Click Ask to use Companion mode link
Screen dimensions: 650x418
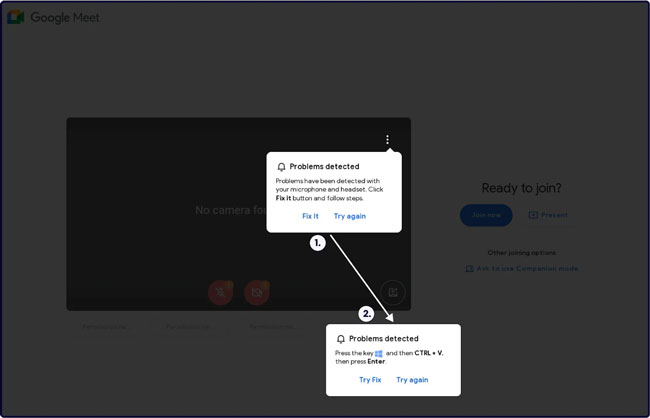click(x=527, y=269)
